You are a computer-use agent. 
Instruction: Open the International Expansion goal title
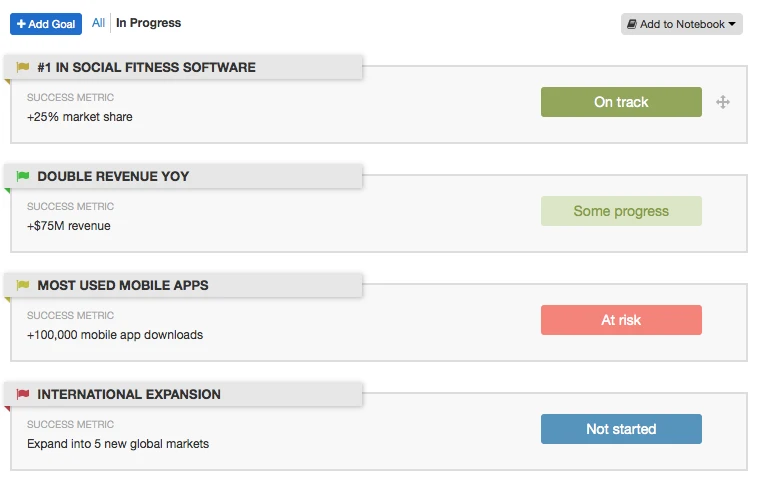point(129,395)
